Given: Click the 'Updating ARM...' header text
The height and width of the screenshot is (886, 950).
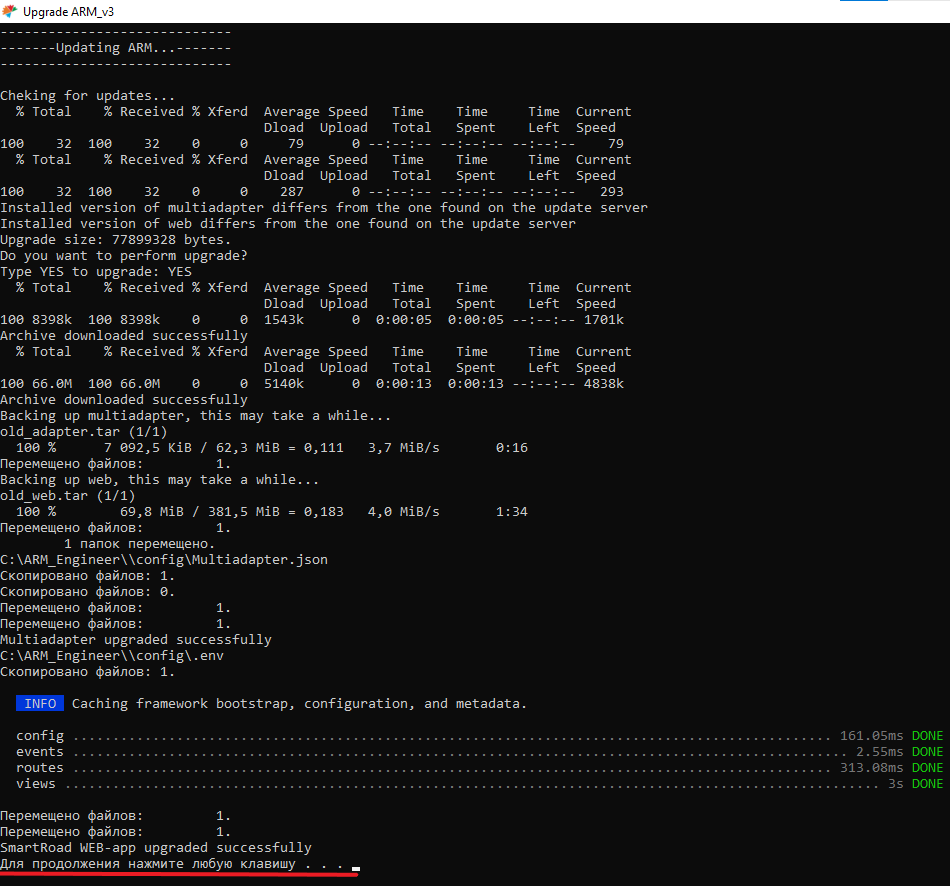Looking at the screenshot, I should click(x=116, y=48).
